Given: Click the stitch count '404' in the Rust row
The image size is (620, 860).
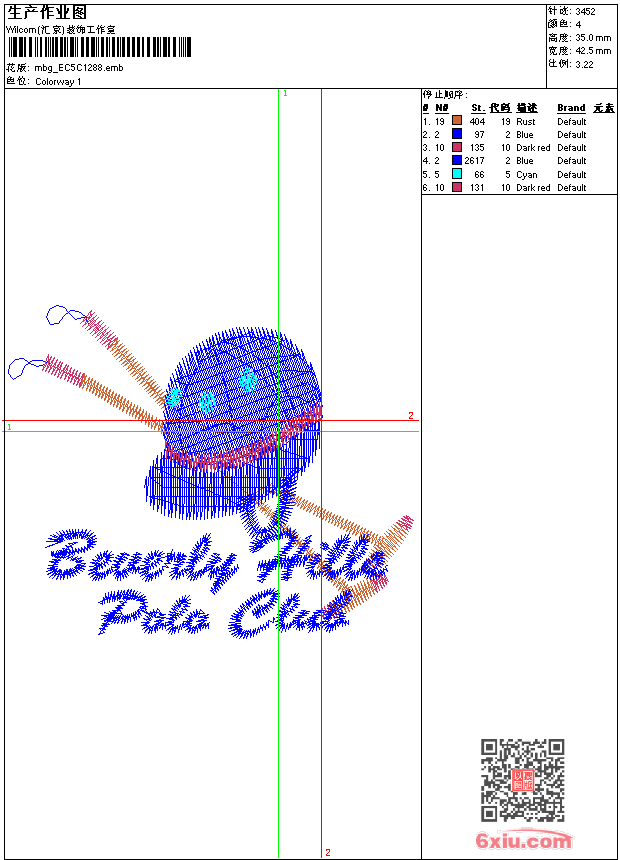Looking at the screenshot, I should point(477,121).
